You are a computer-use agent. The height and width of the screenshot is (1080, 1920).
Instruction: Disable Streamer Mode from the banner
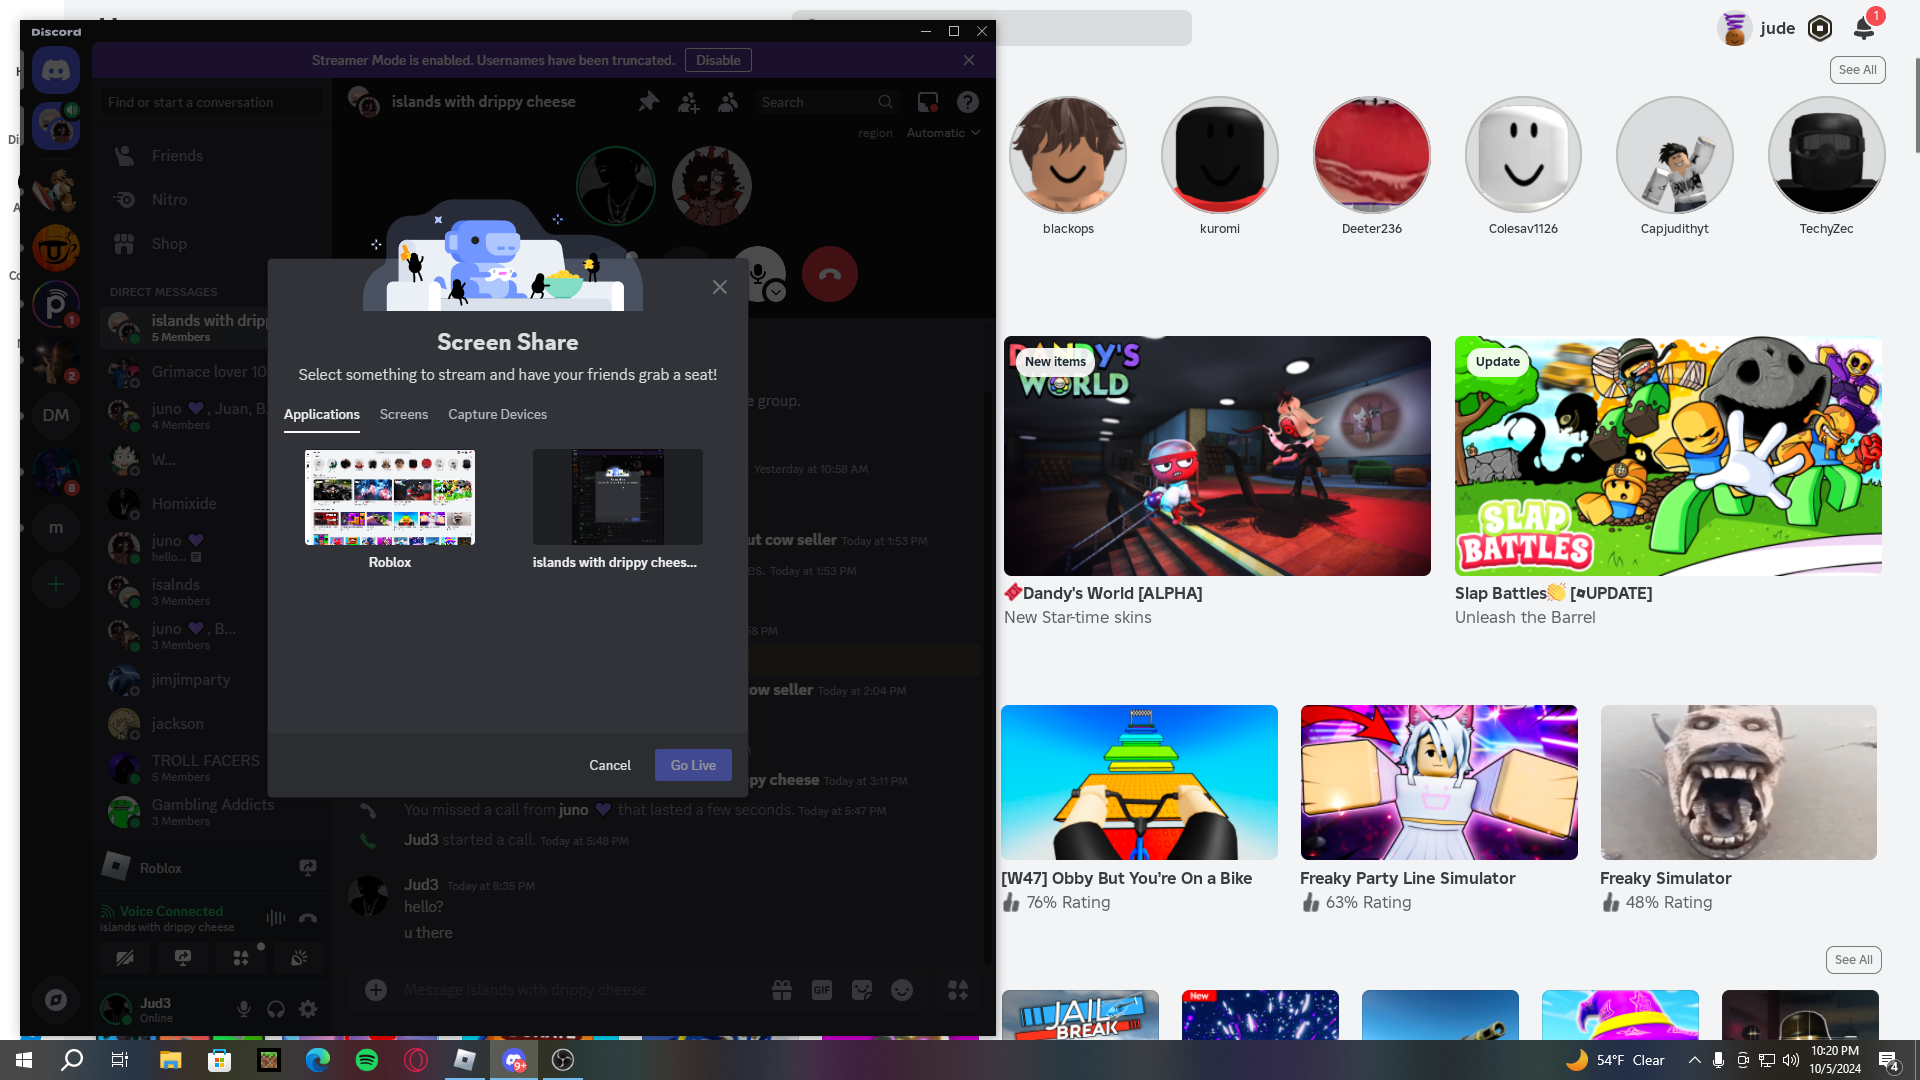[x=718, y=60]
